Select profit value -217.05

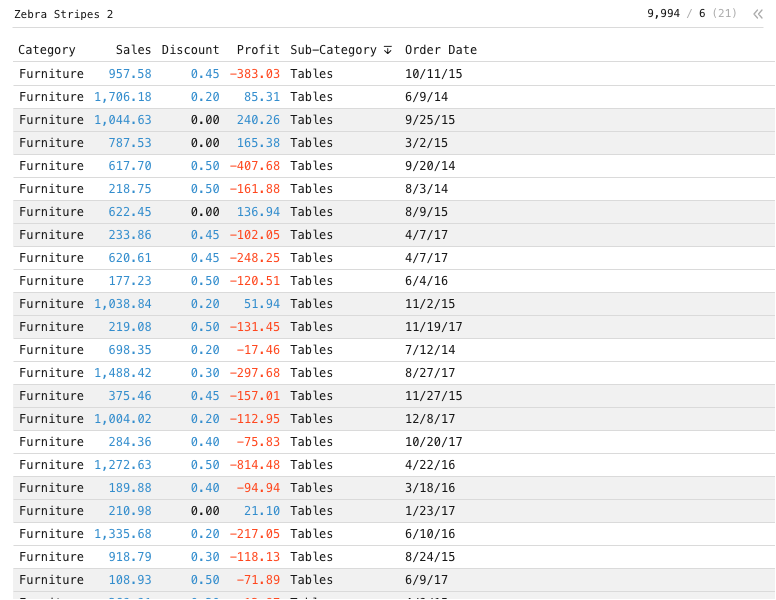pyautogui.click(x=255, y=534)
